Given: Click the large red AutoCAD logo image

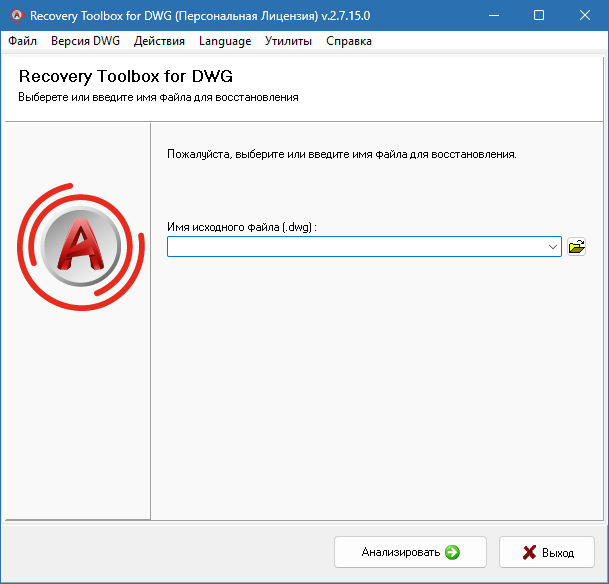Looking at the screenshot, I should pyautogui.click(x=81, y=247).
